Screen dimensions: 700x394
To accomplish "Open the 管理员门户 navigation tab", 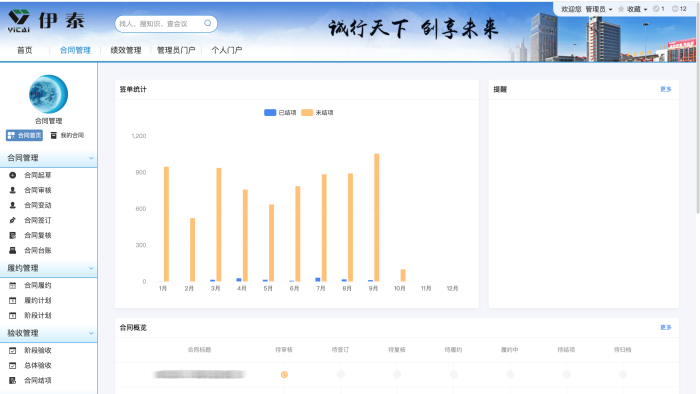I will pyautogui.click(x=176, y=50).
